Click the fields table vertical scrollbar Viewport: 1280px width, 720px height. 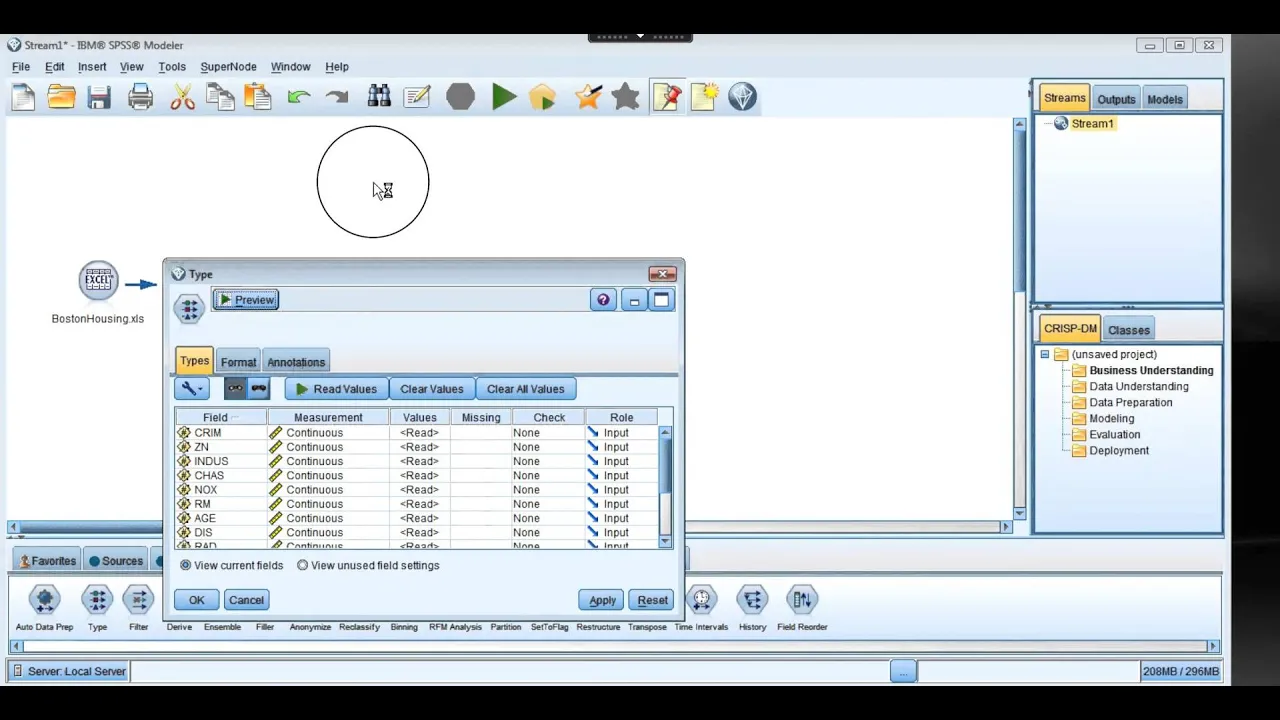[x=665, y=487]
